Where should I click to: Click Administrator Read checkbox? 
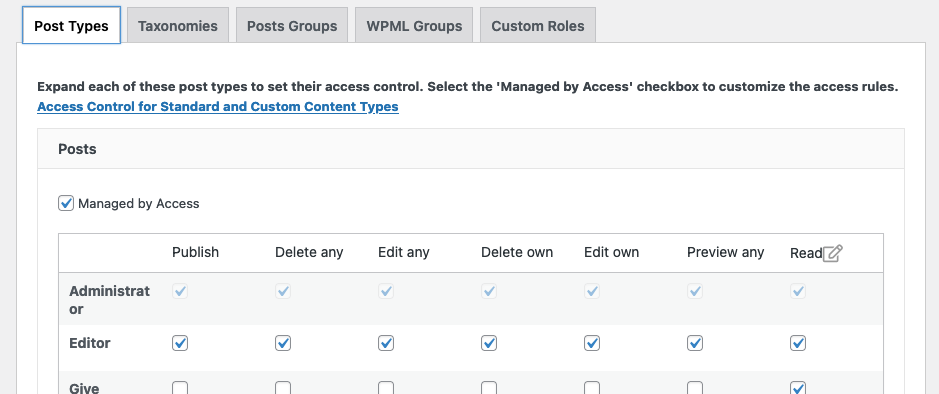[798, 291]
